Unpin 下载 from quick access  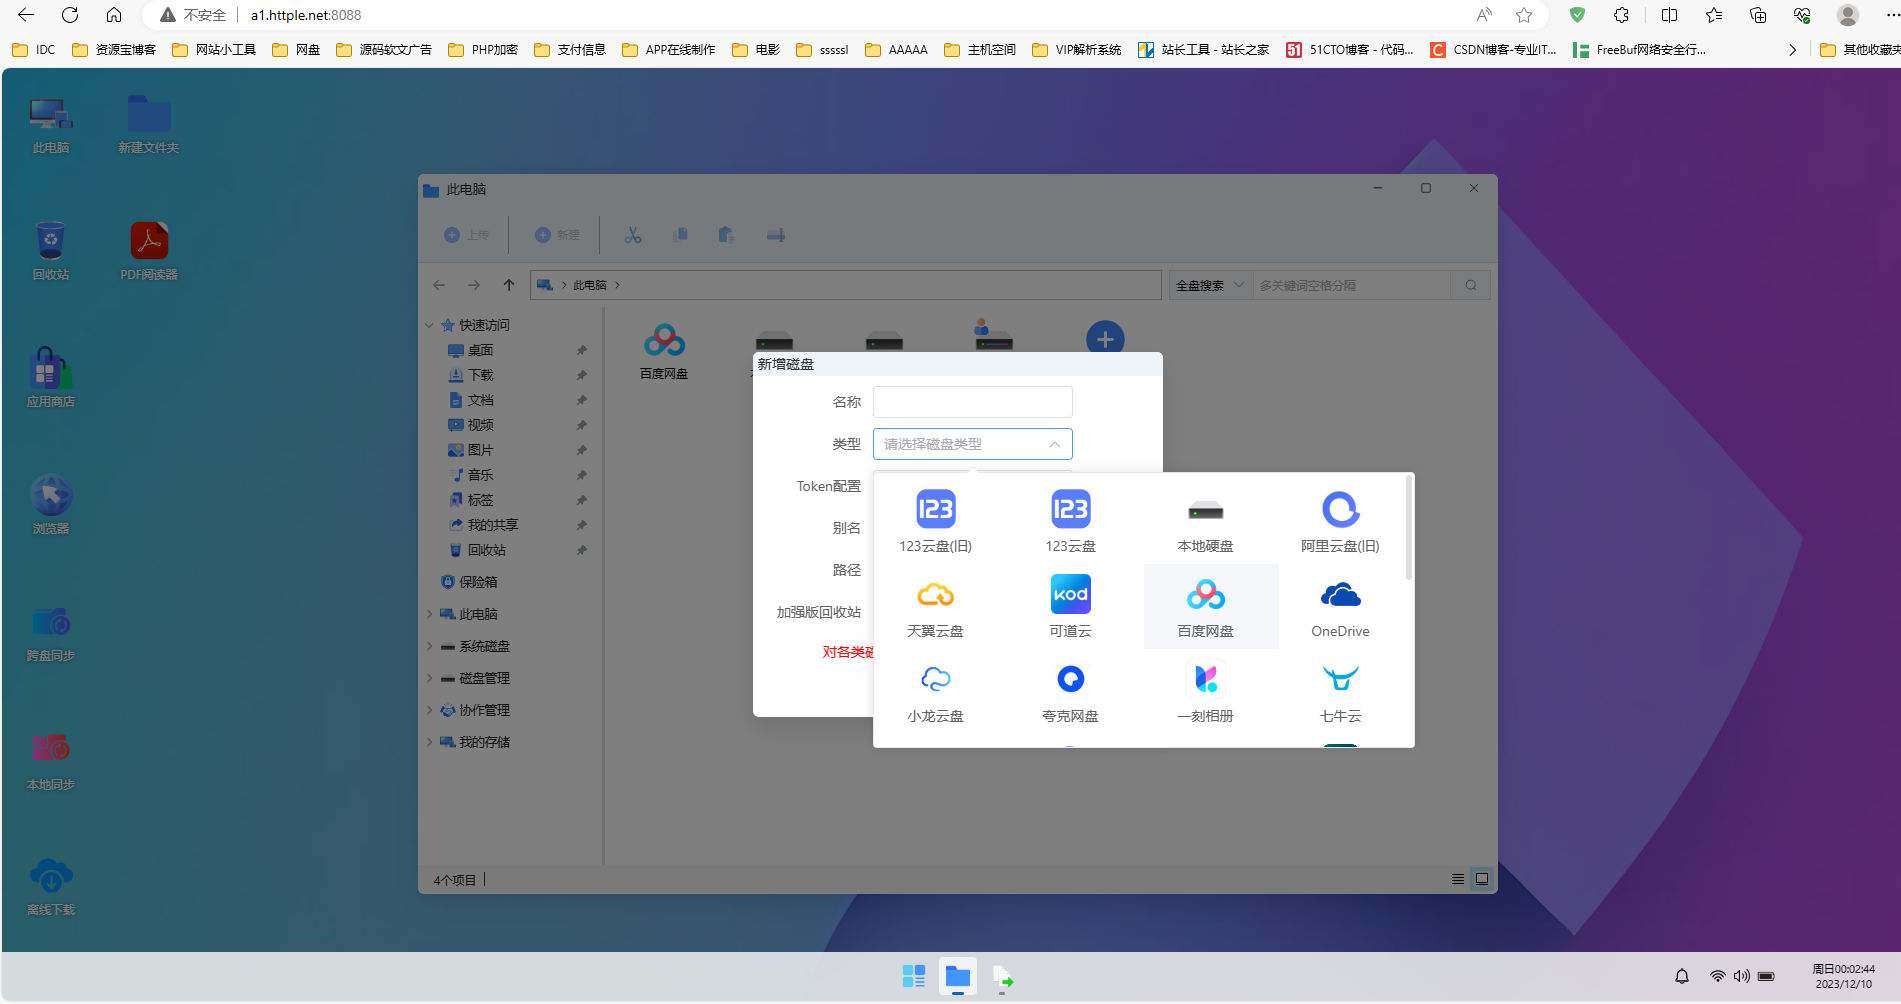tap(581, 375)
